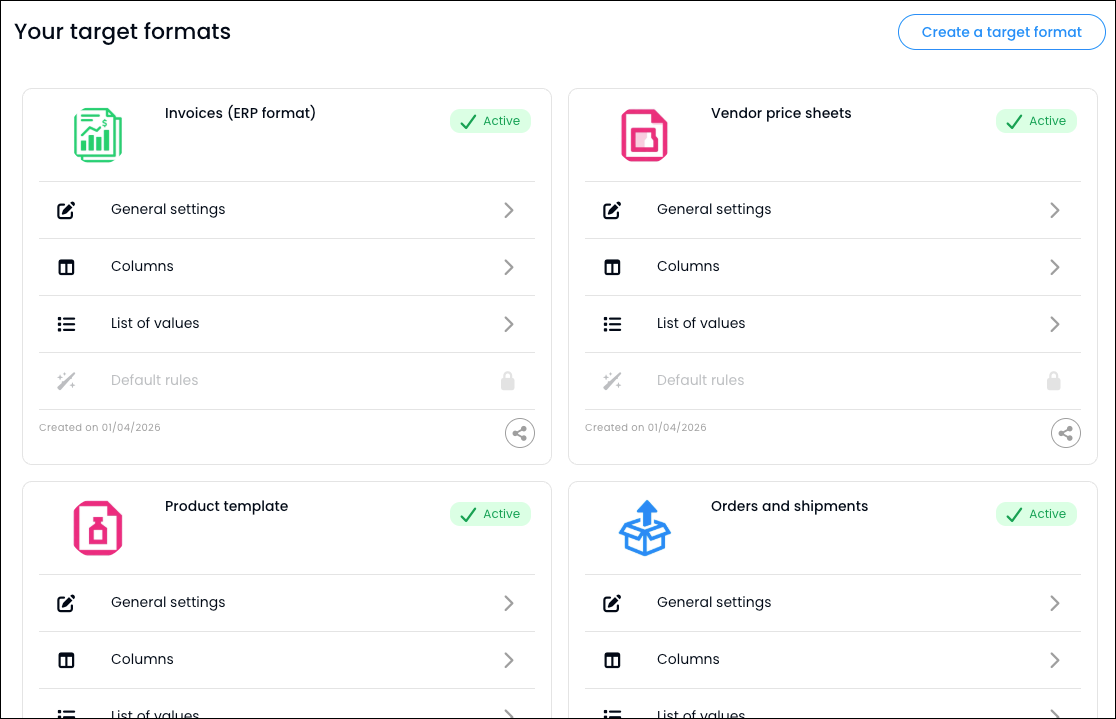Open List of values for Vendor price sheets
1116x719 pixels.
(701, 324)
